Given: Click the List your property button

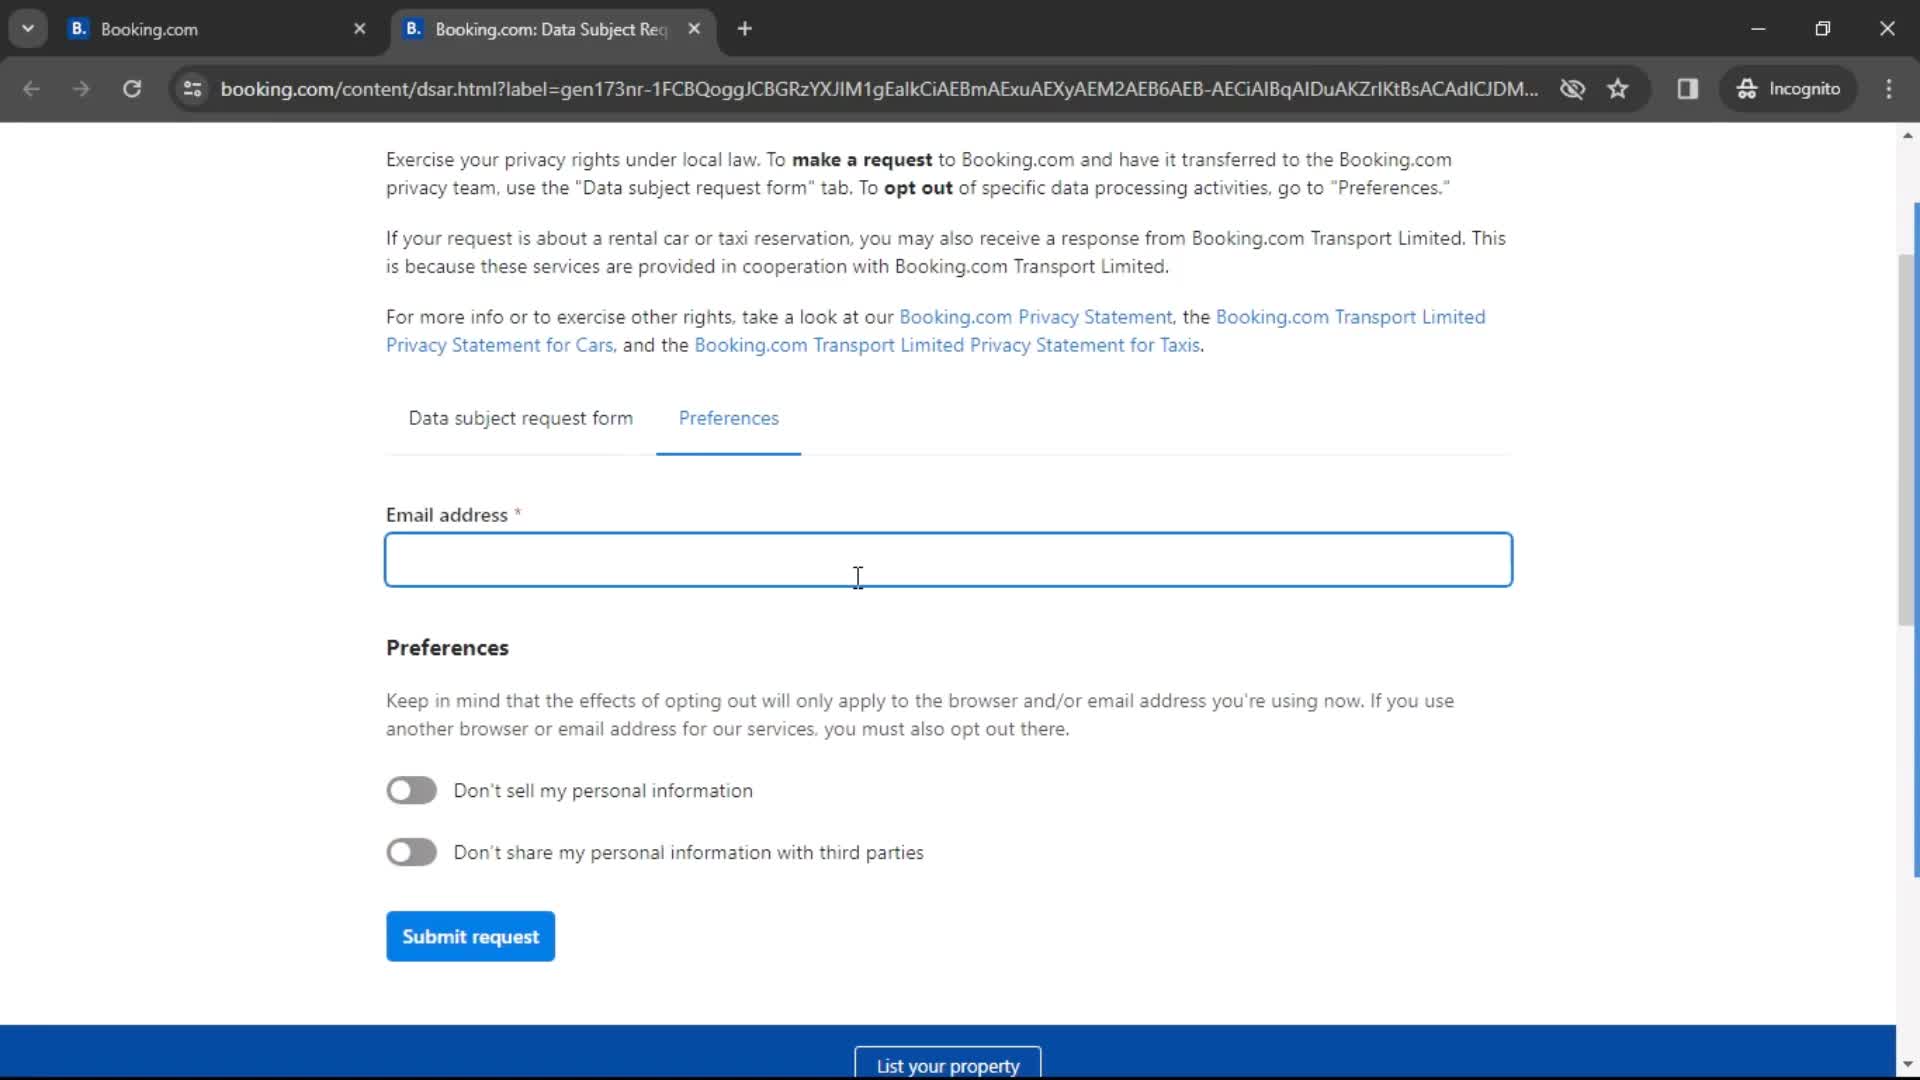Looking at the screenshot, I should (948, 1065).
